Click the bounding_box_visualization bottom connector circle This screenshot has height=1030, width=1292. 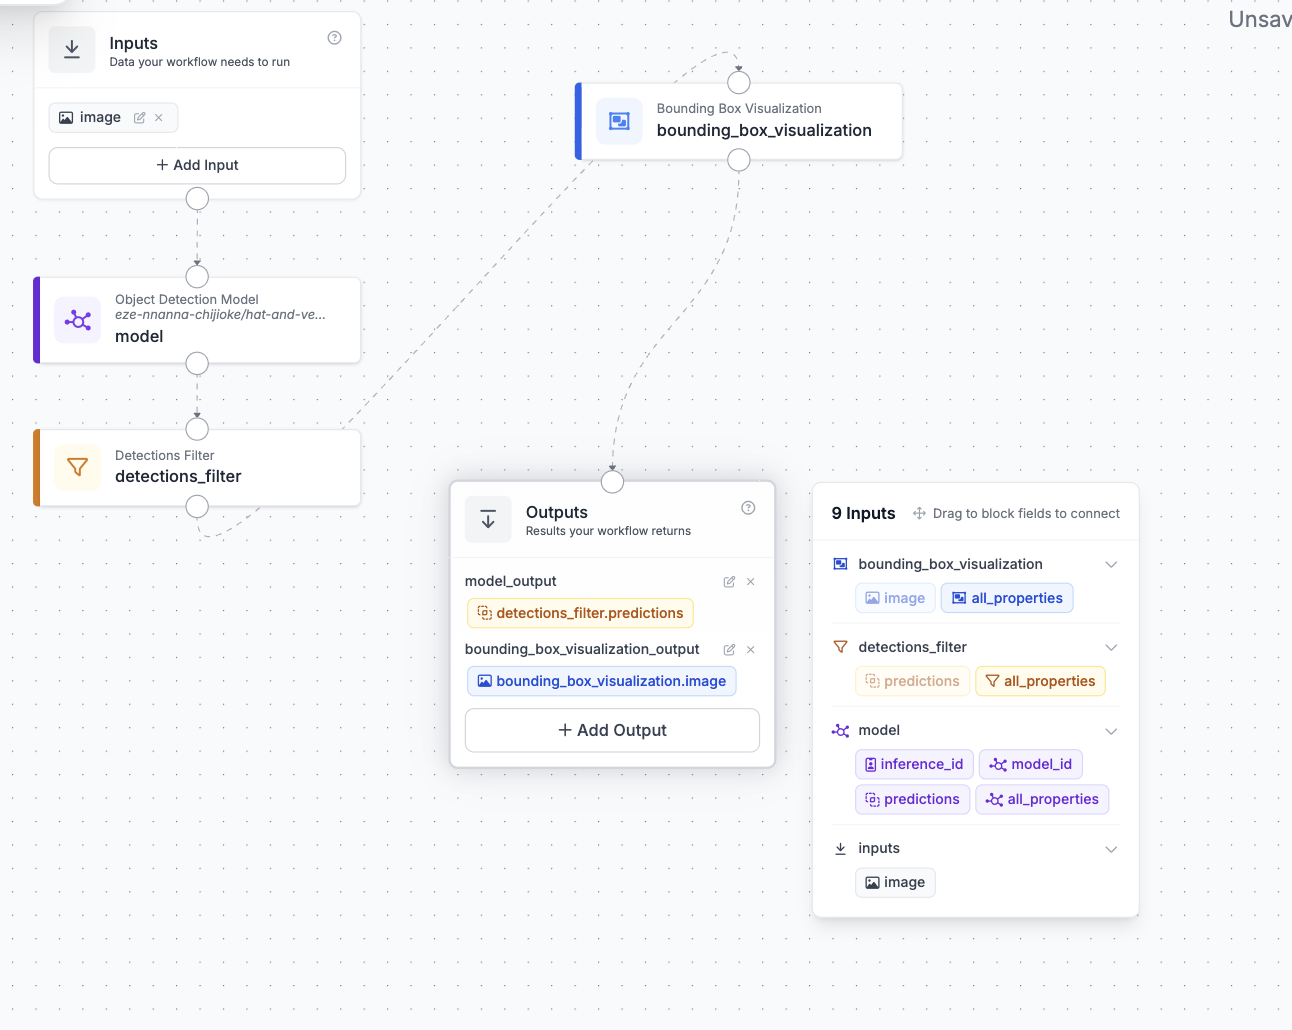click(x=739, y=160)
